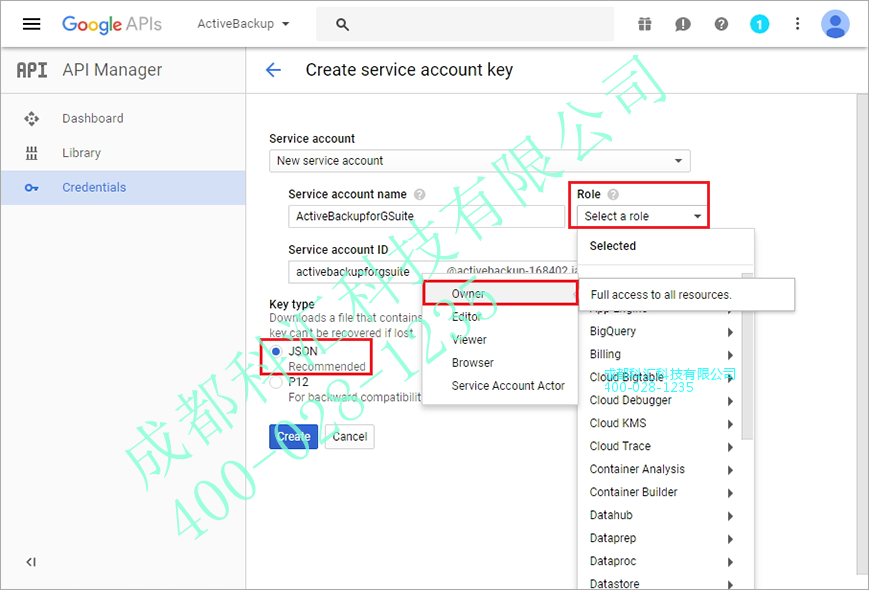Image resolution: width=869 pixels, height=590 pixels.
Task: Click the Google APIs logo
Action: [x=112, y=24]
